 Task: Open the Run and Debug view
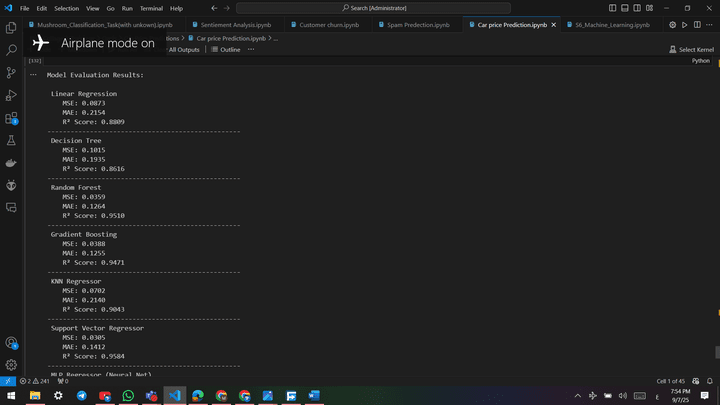pos(11,95)
